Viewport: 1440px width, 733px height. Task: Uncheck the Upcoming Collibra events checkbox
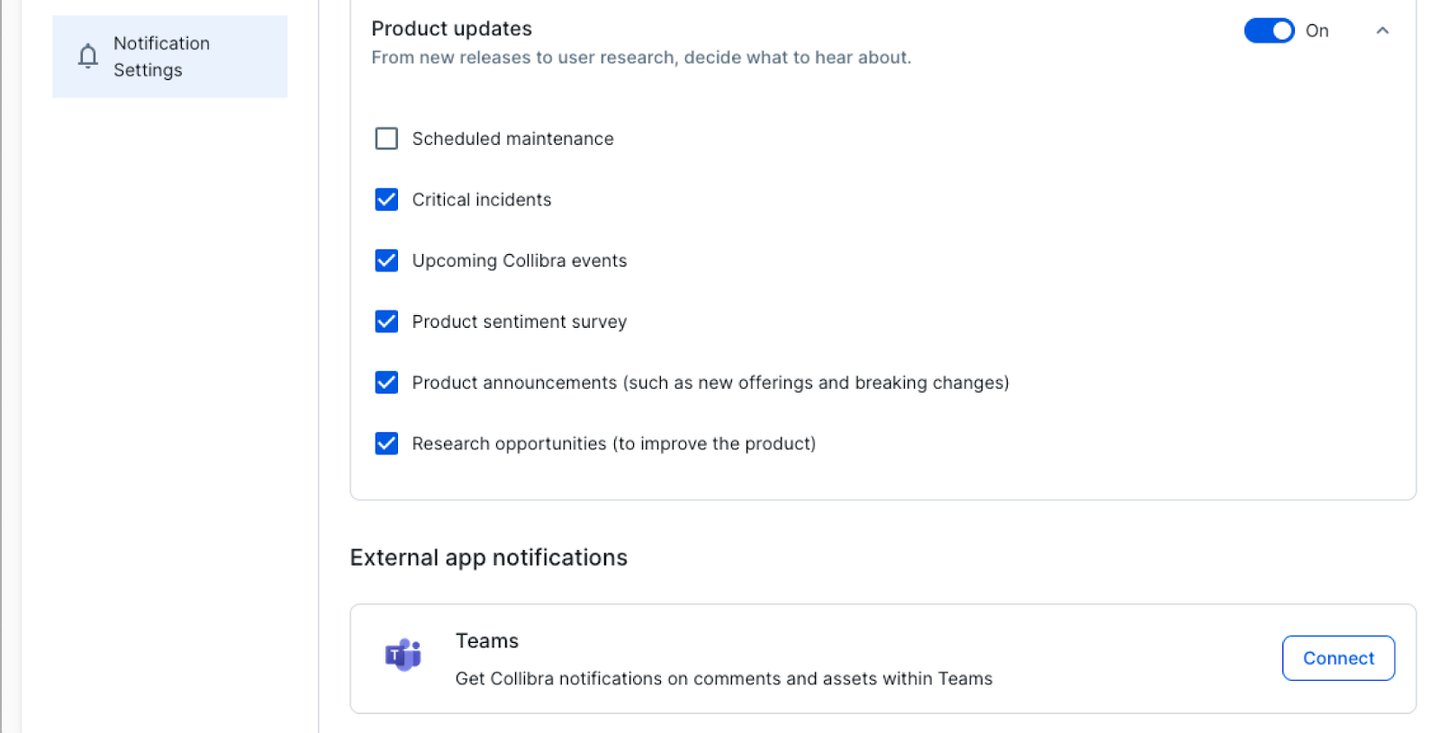coord(386,261)
